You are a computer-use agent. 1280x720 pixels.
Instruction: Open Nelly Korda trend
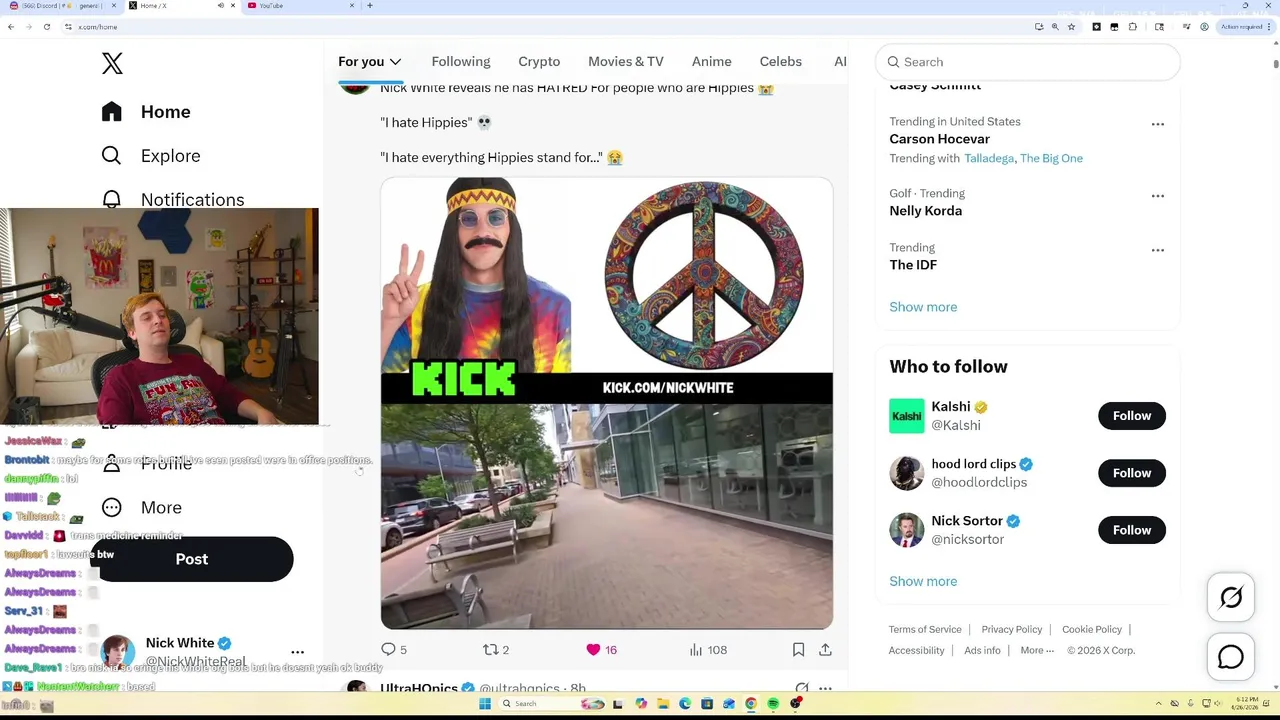click(926, 211)
